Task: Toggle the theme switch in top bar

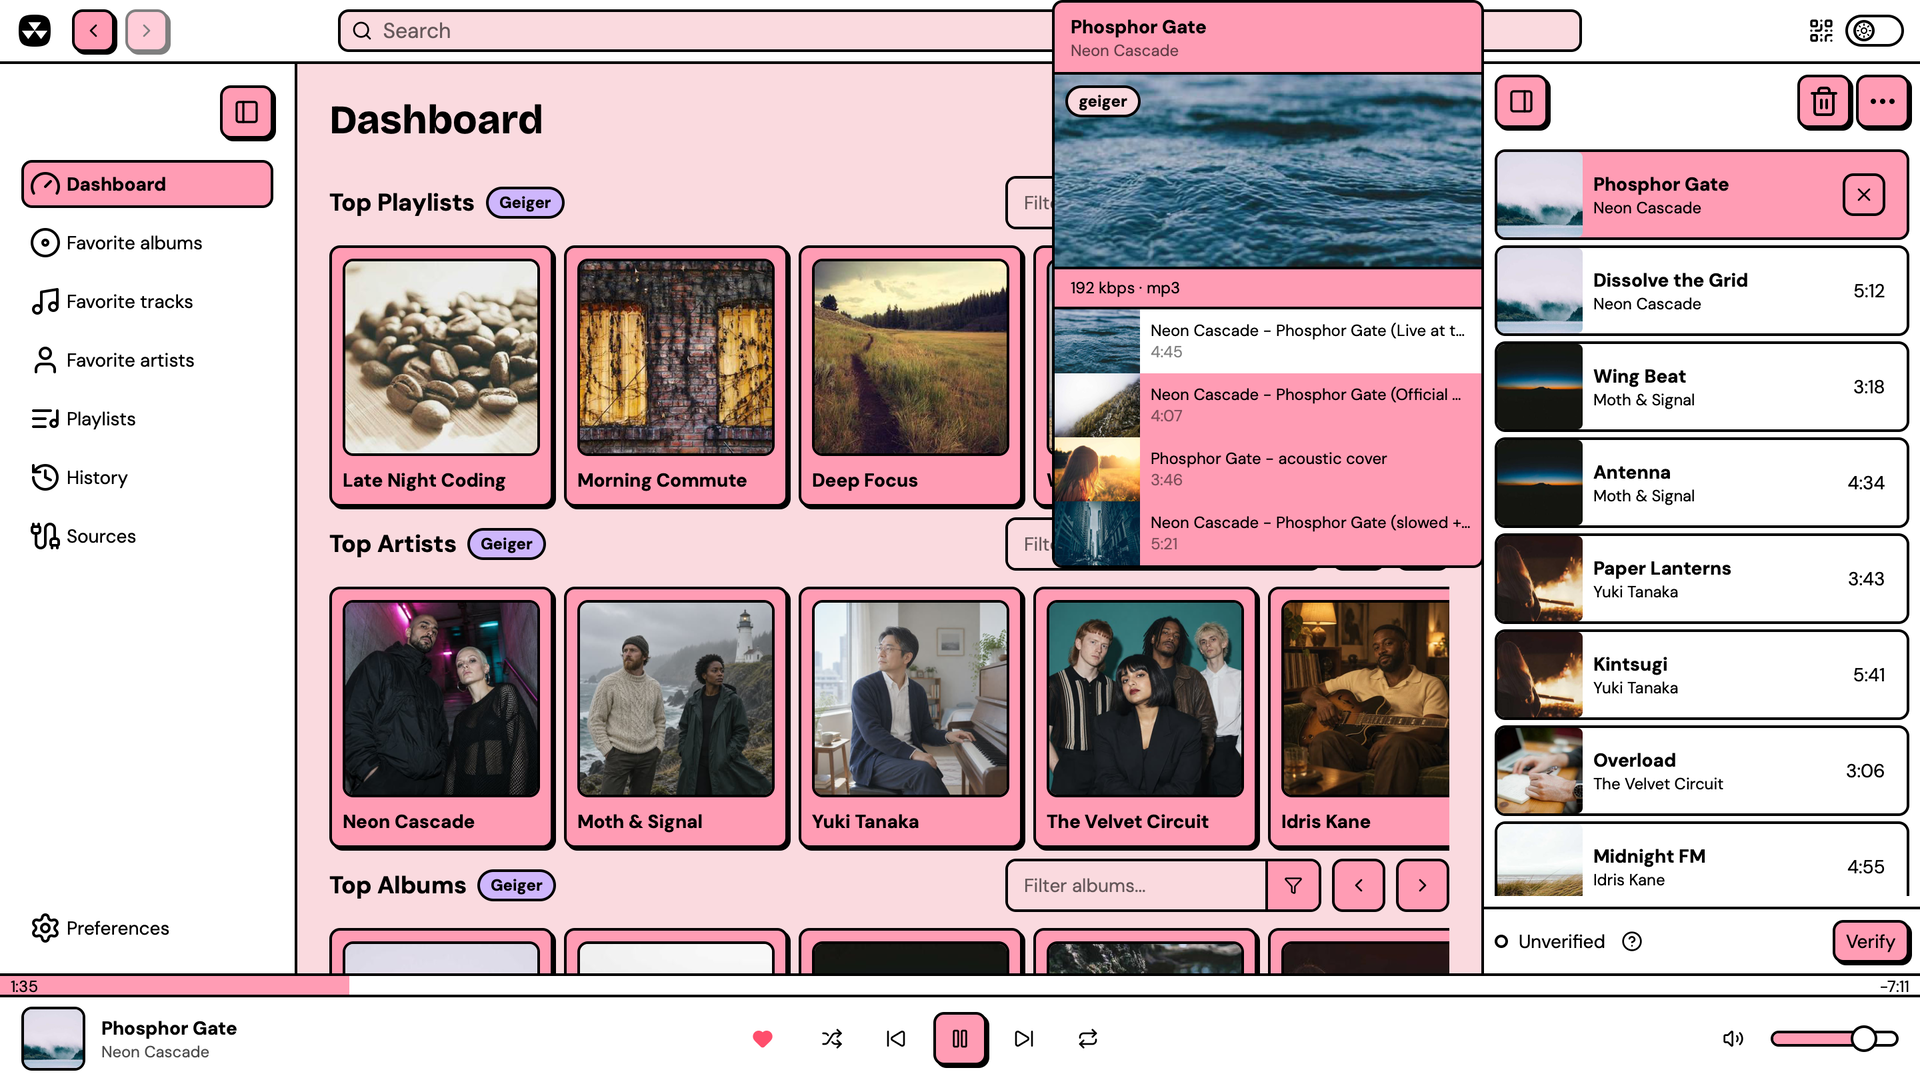Action: pyautogui.click(x=1874, y=31)
